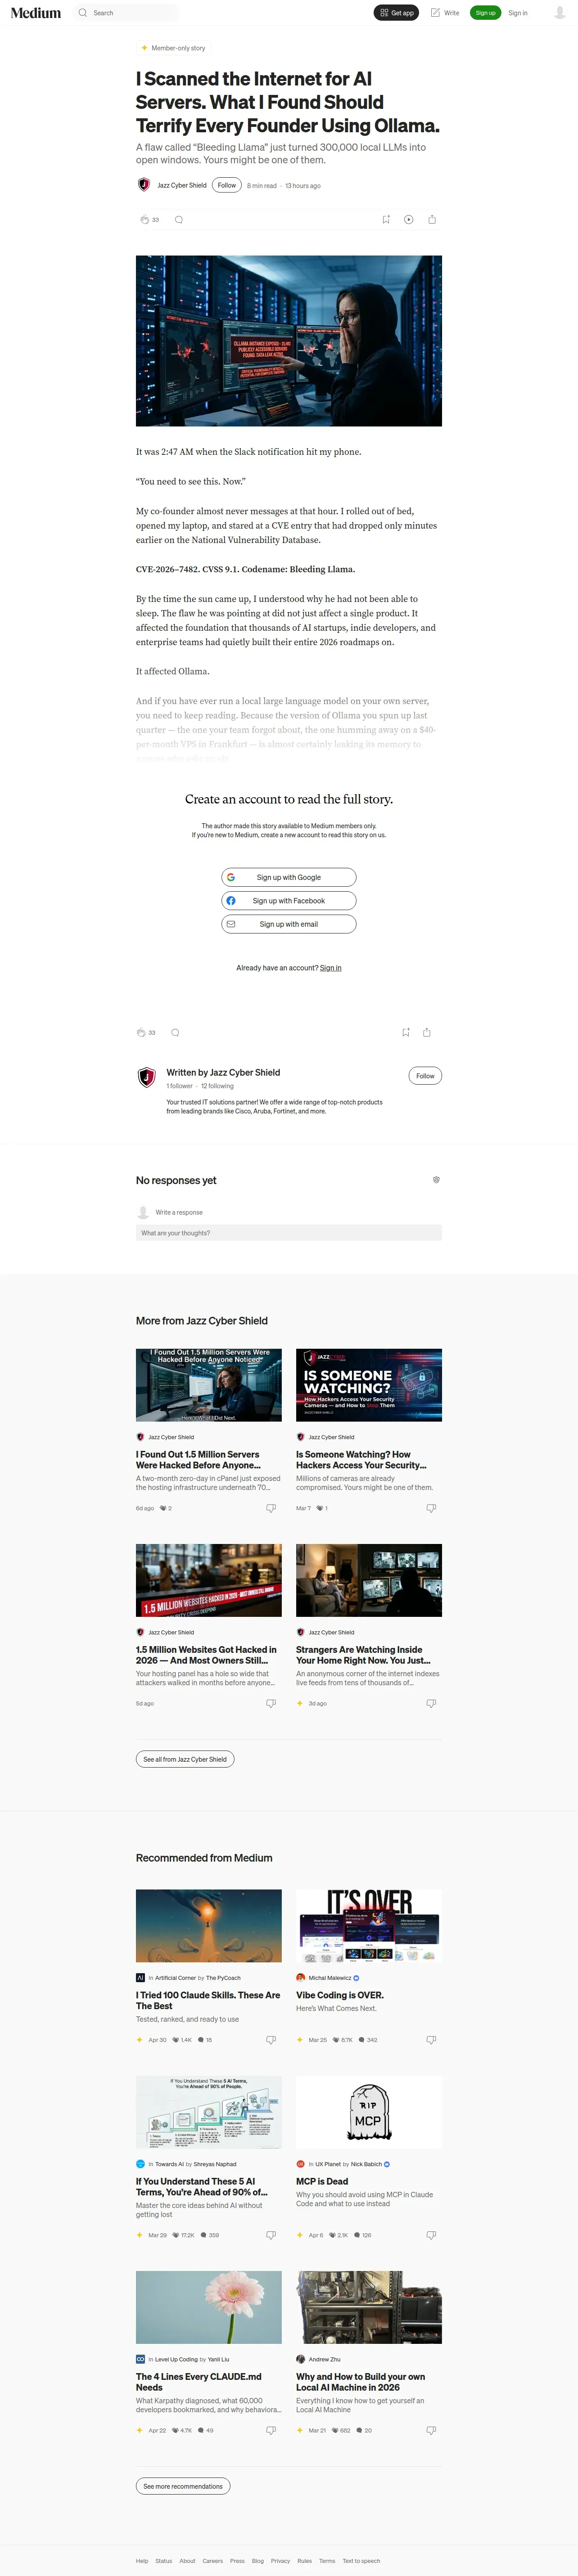Open the Text to speech footer link
Viewport: 578px width, 2576px height.
(362, 2561)
